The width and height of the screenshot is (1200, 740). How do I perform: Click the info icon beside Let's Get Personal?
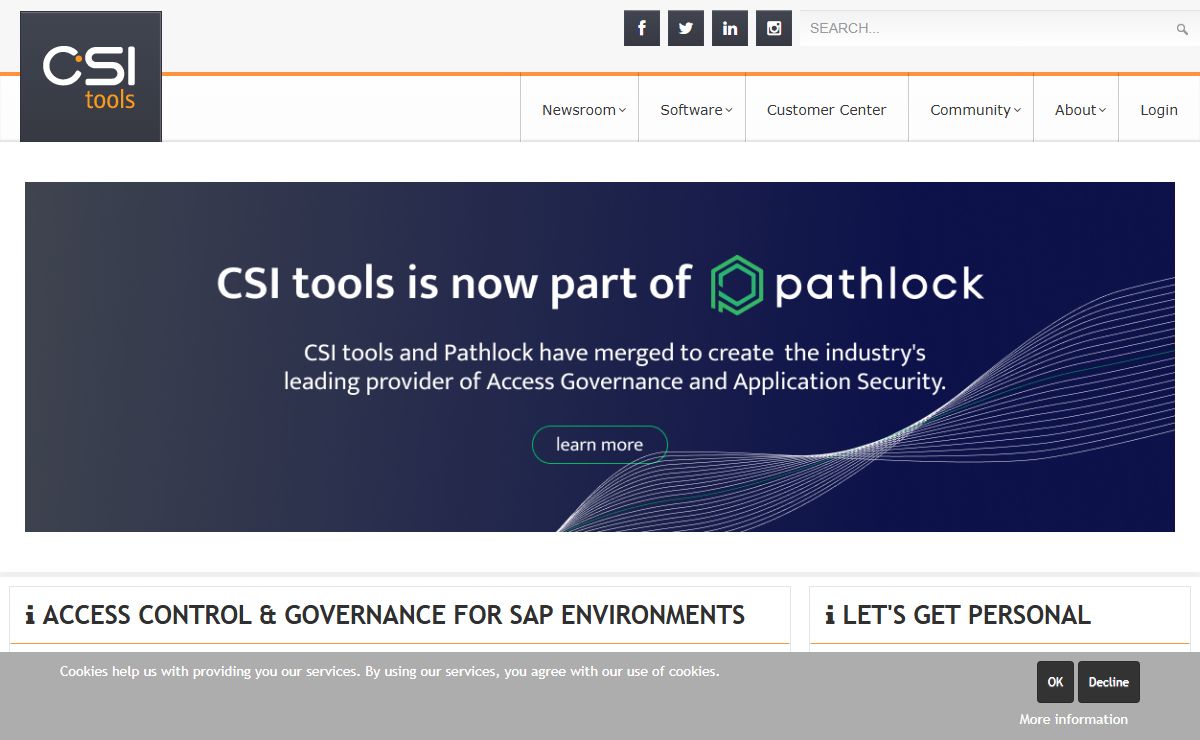pos(830,615)
